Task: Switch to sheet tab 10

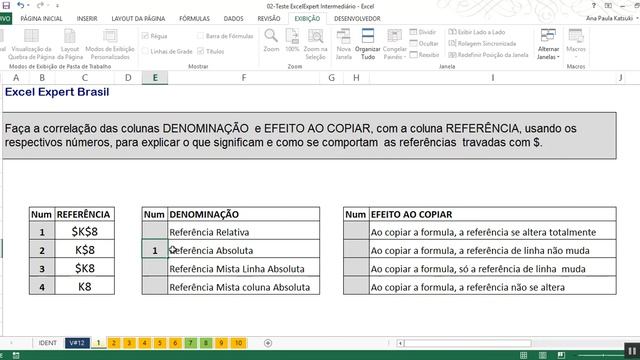Action: point(238,343)
